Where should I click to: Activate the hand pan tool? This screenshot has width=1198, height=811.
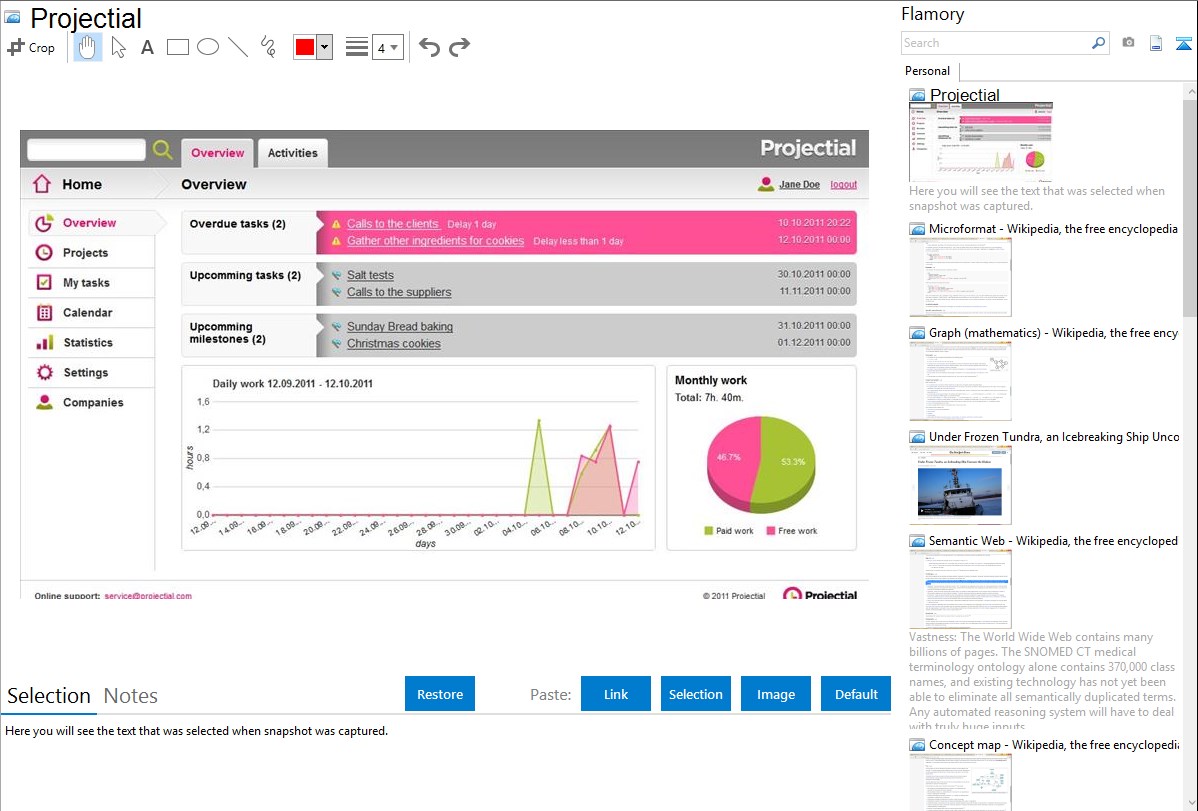click(87, 47)
